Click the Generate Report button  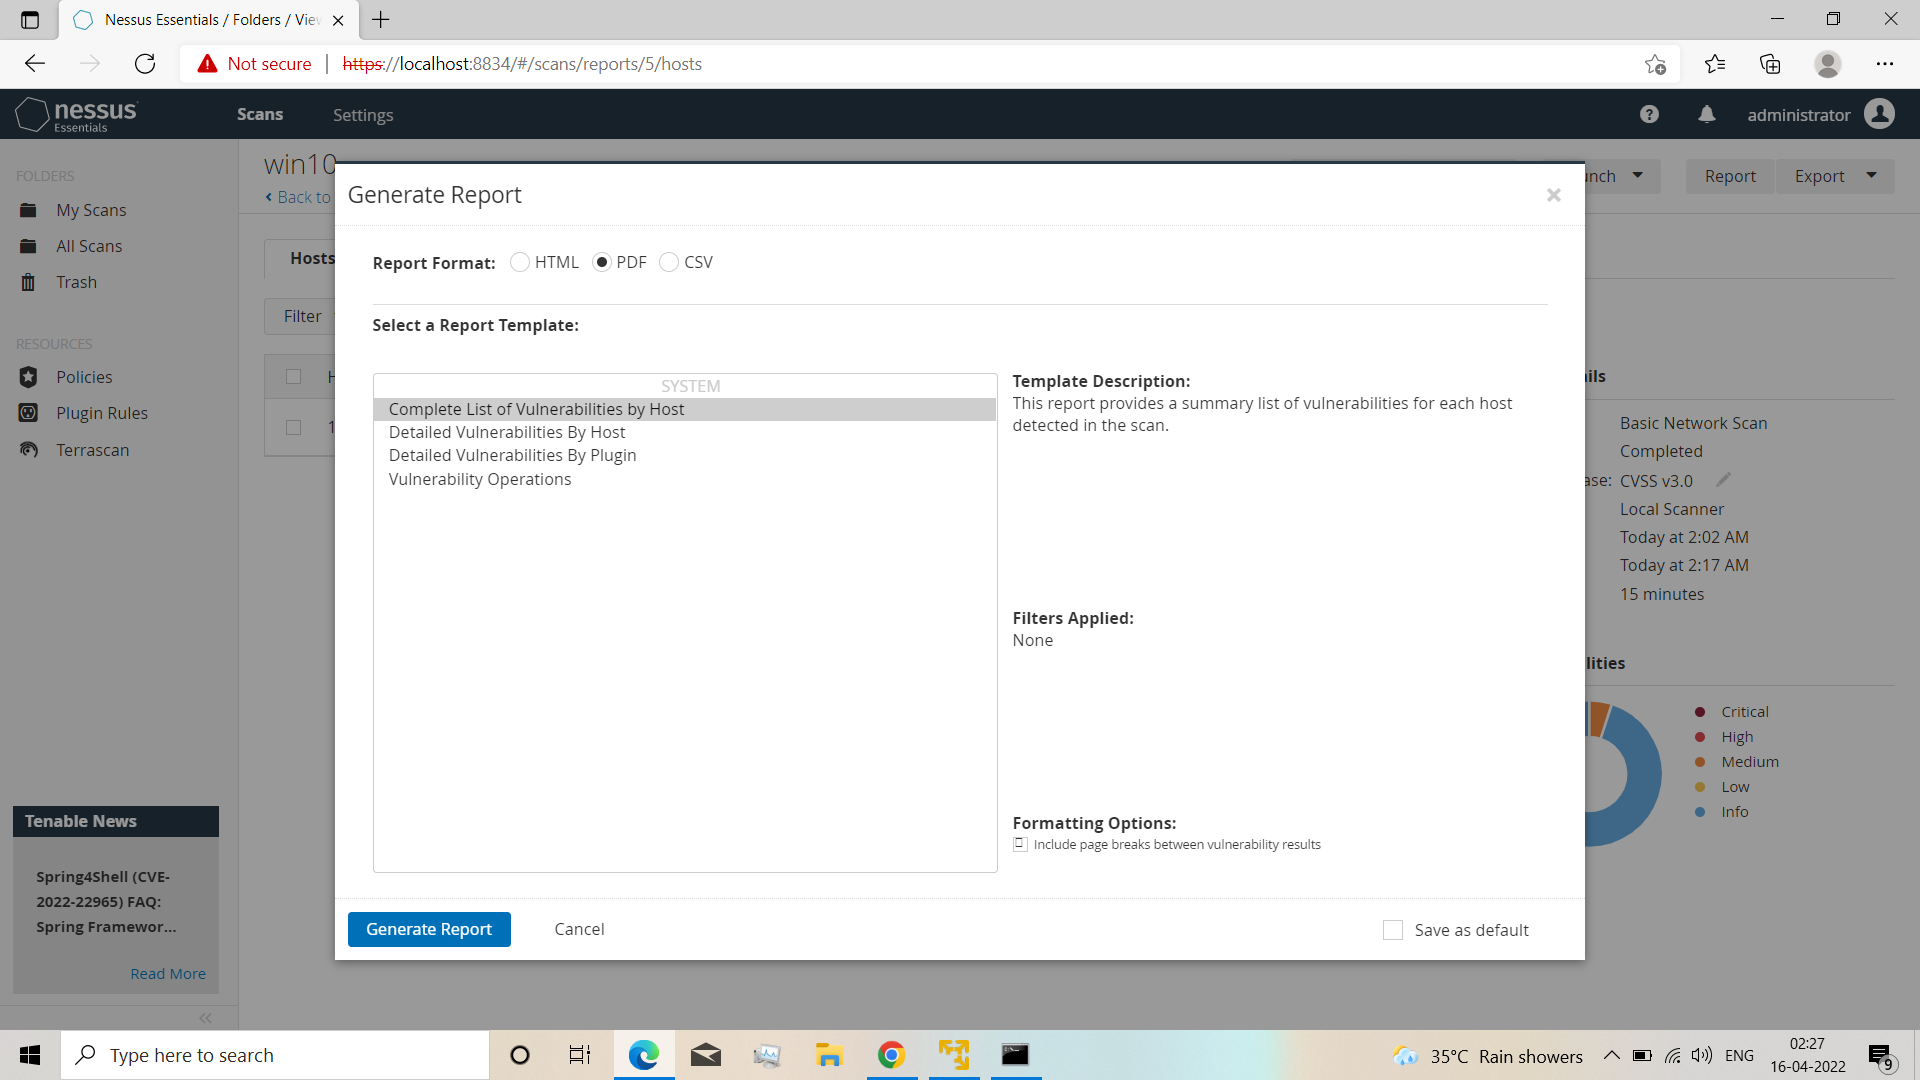pos(429,929)
